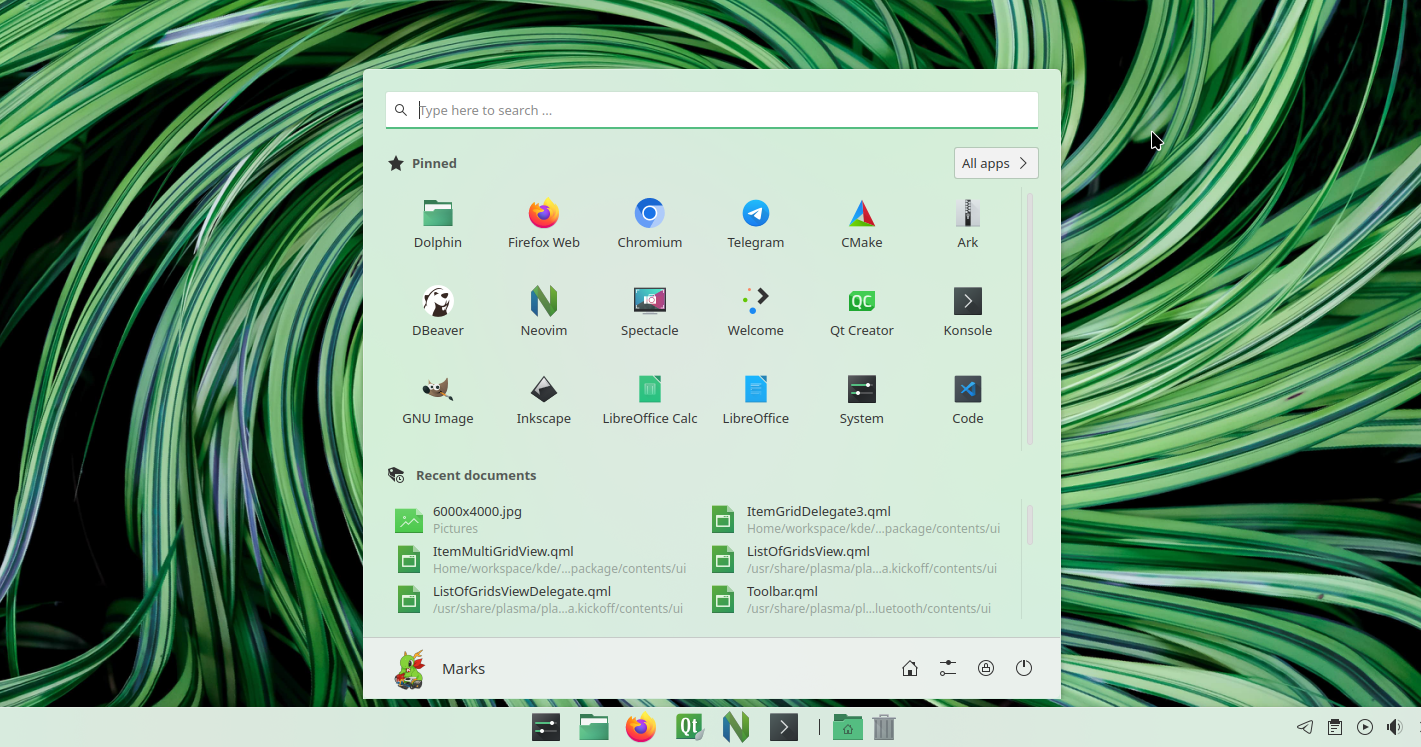Open the home folder icon in the taskbar
Viewport: 1421px width, 747px height.
(847, 727)
